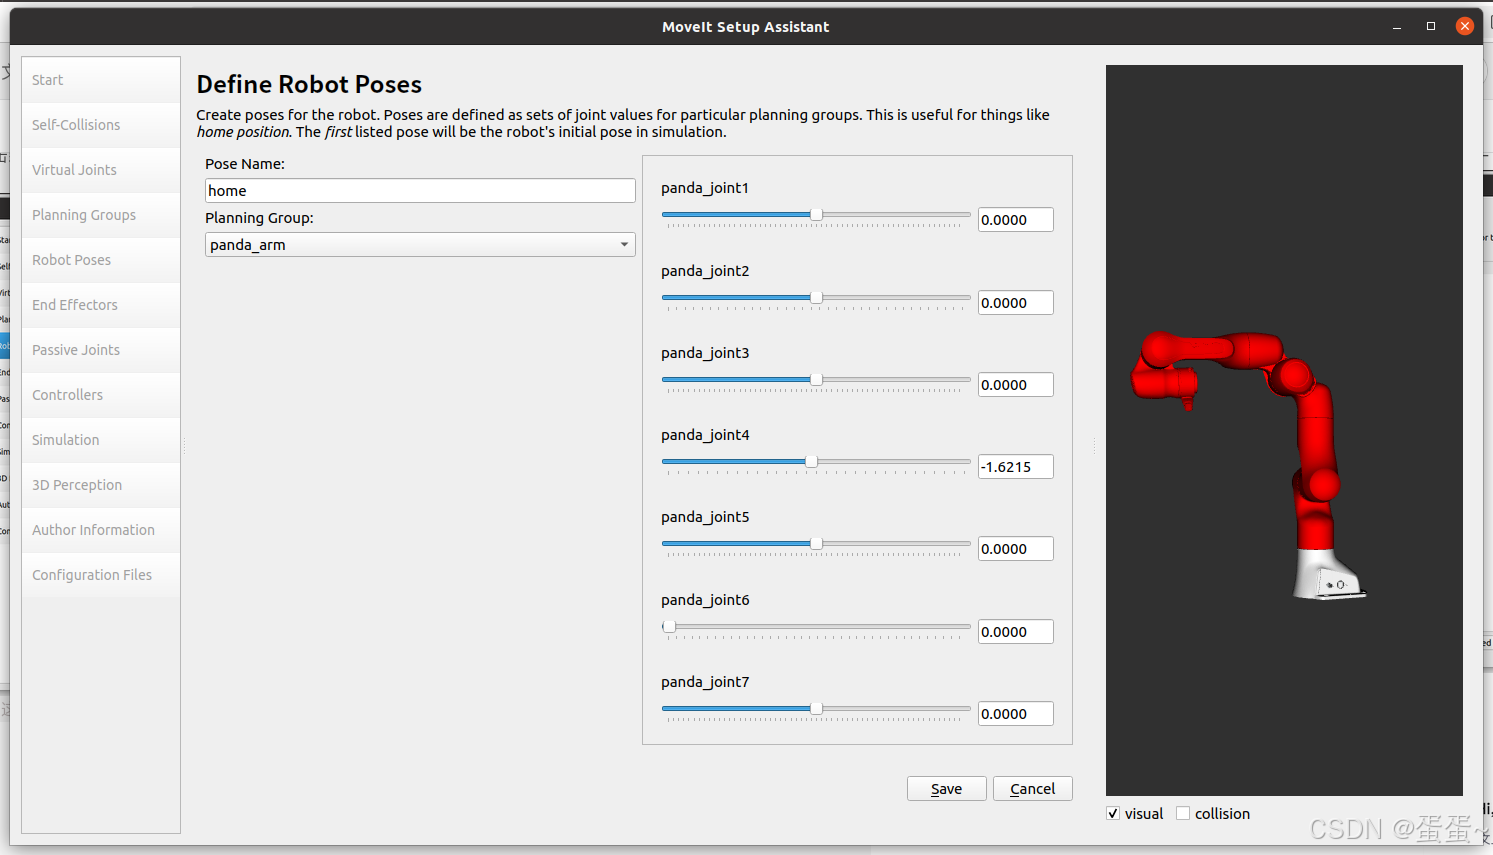The height and width of the screenshot is (855, 1493).
Task: Close the MoveIt Setup Assistant window
Action: [1465, 27]
